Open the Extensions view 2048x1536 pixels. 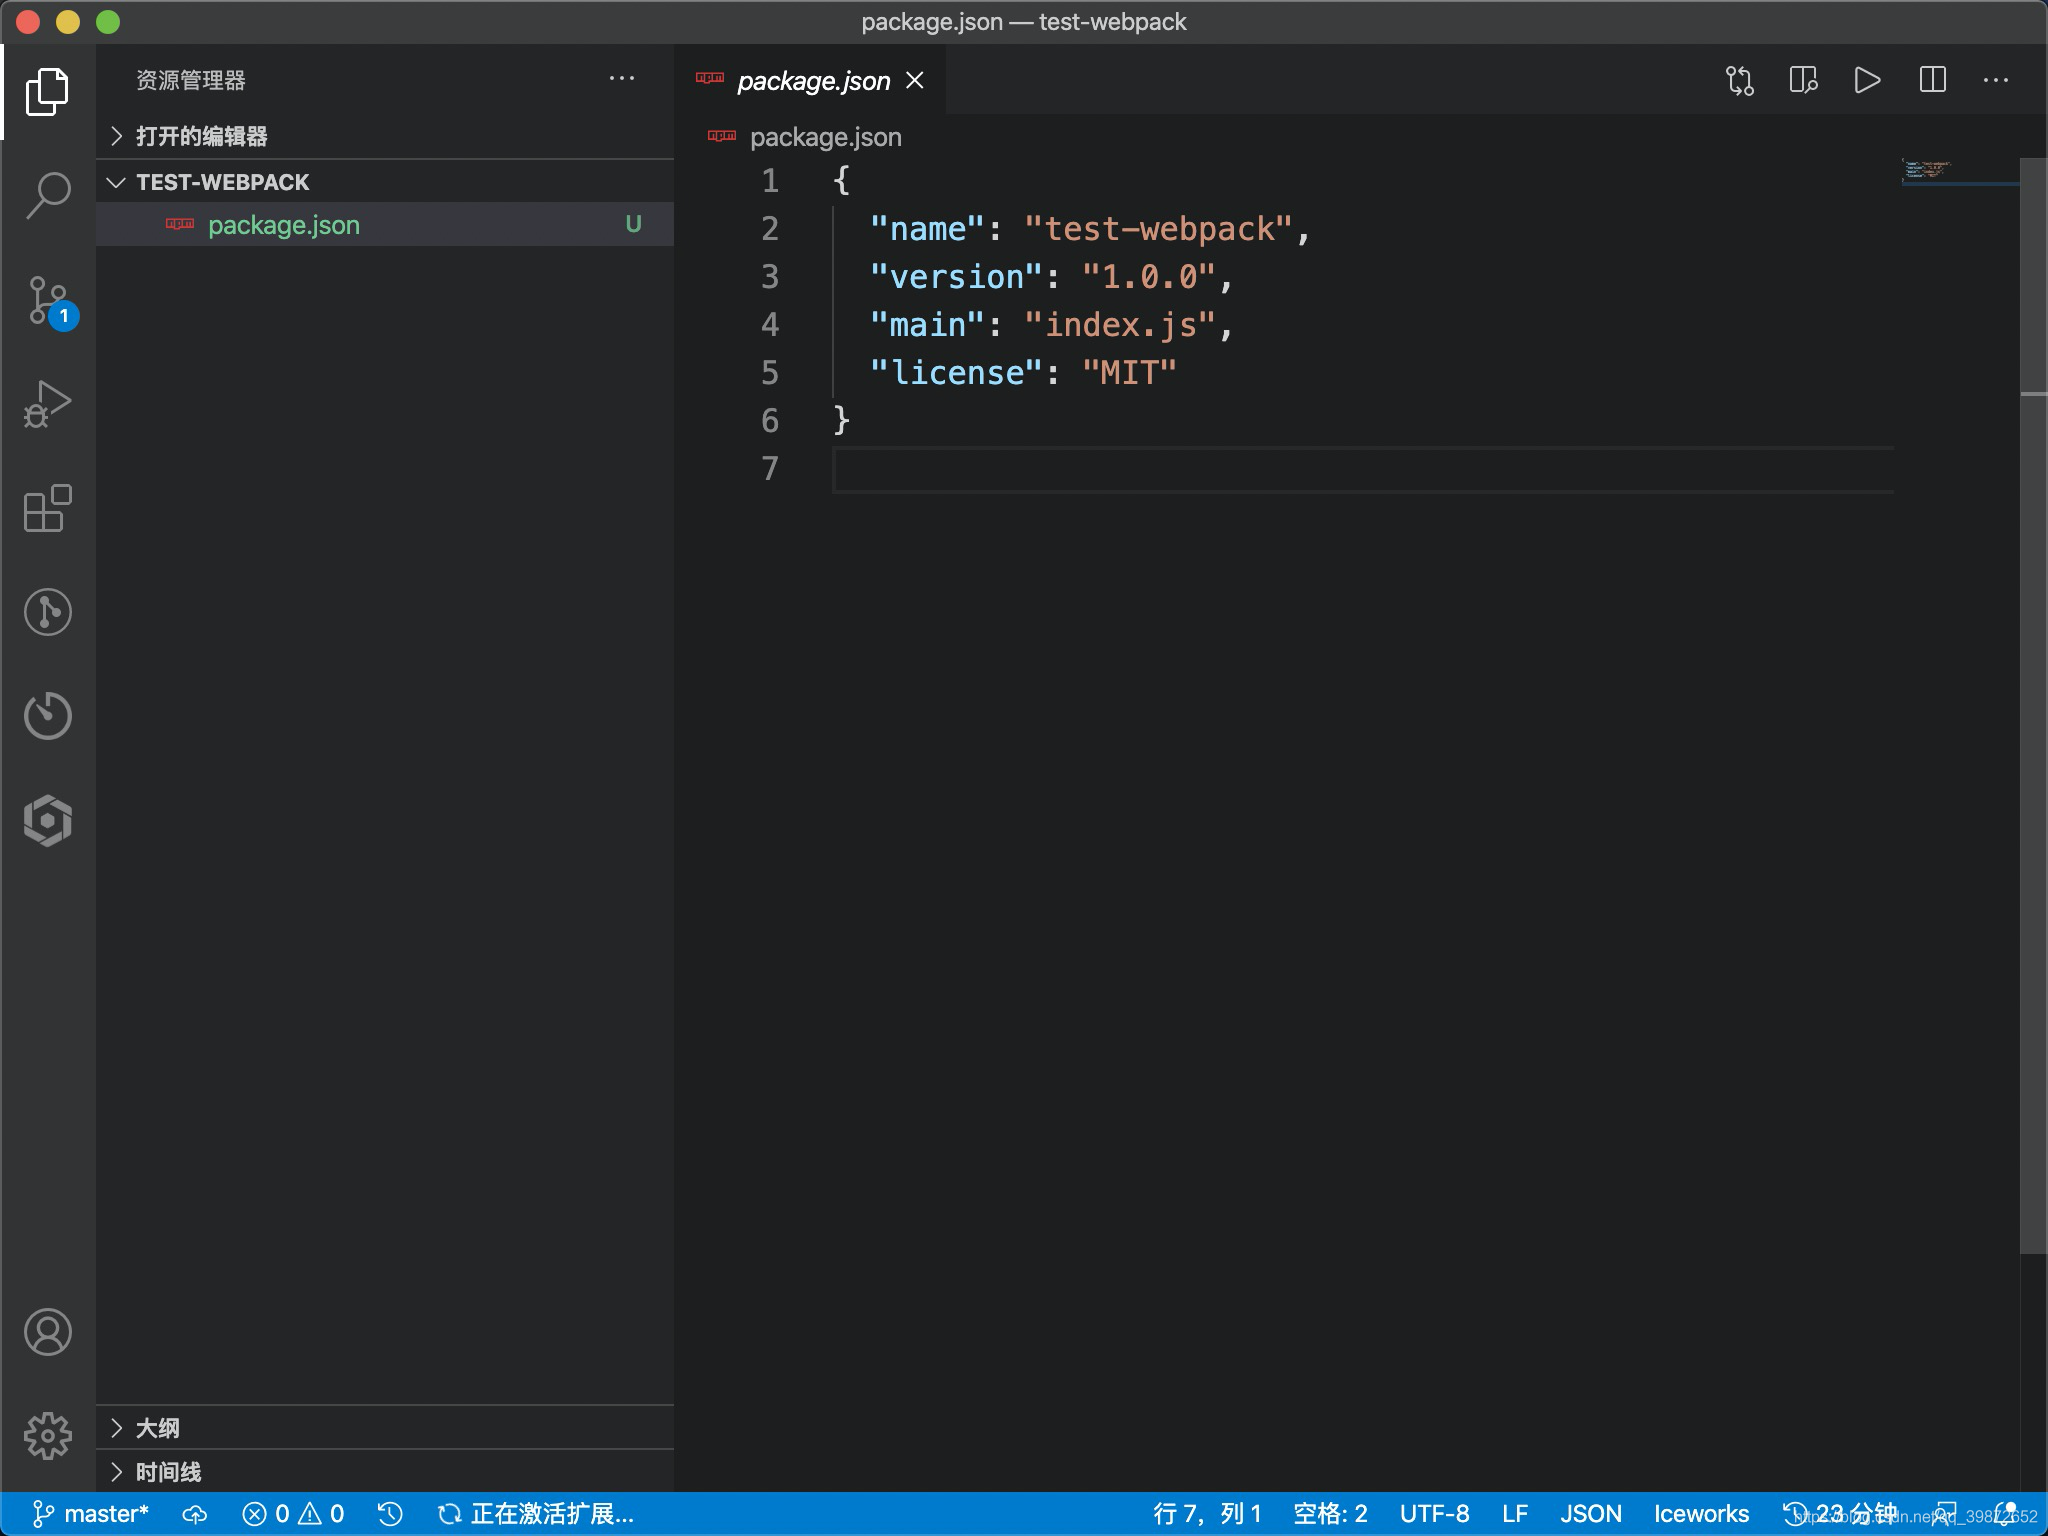pos(47,508)
